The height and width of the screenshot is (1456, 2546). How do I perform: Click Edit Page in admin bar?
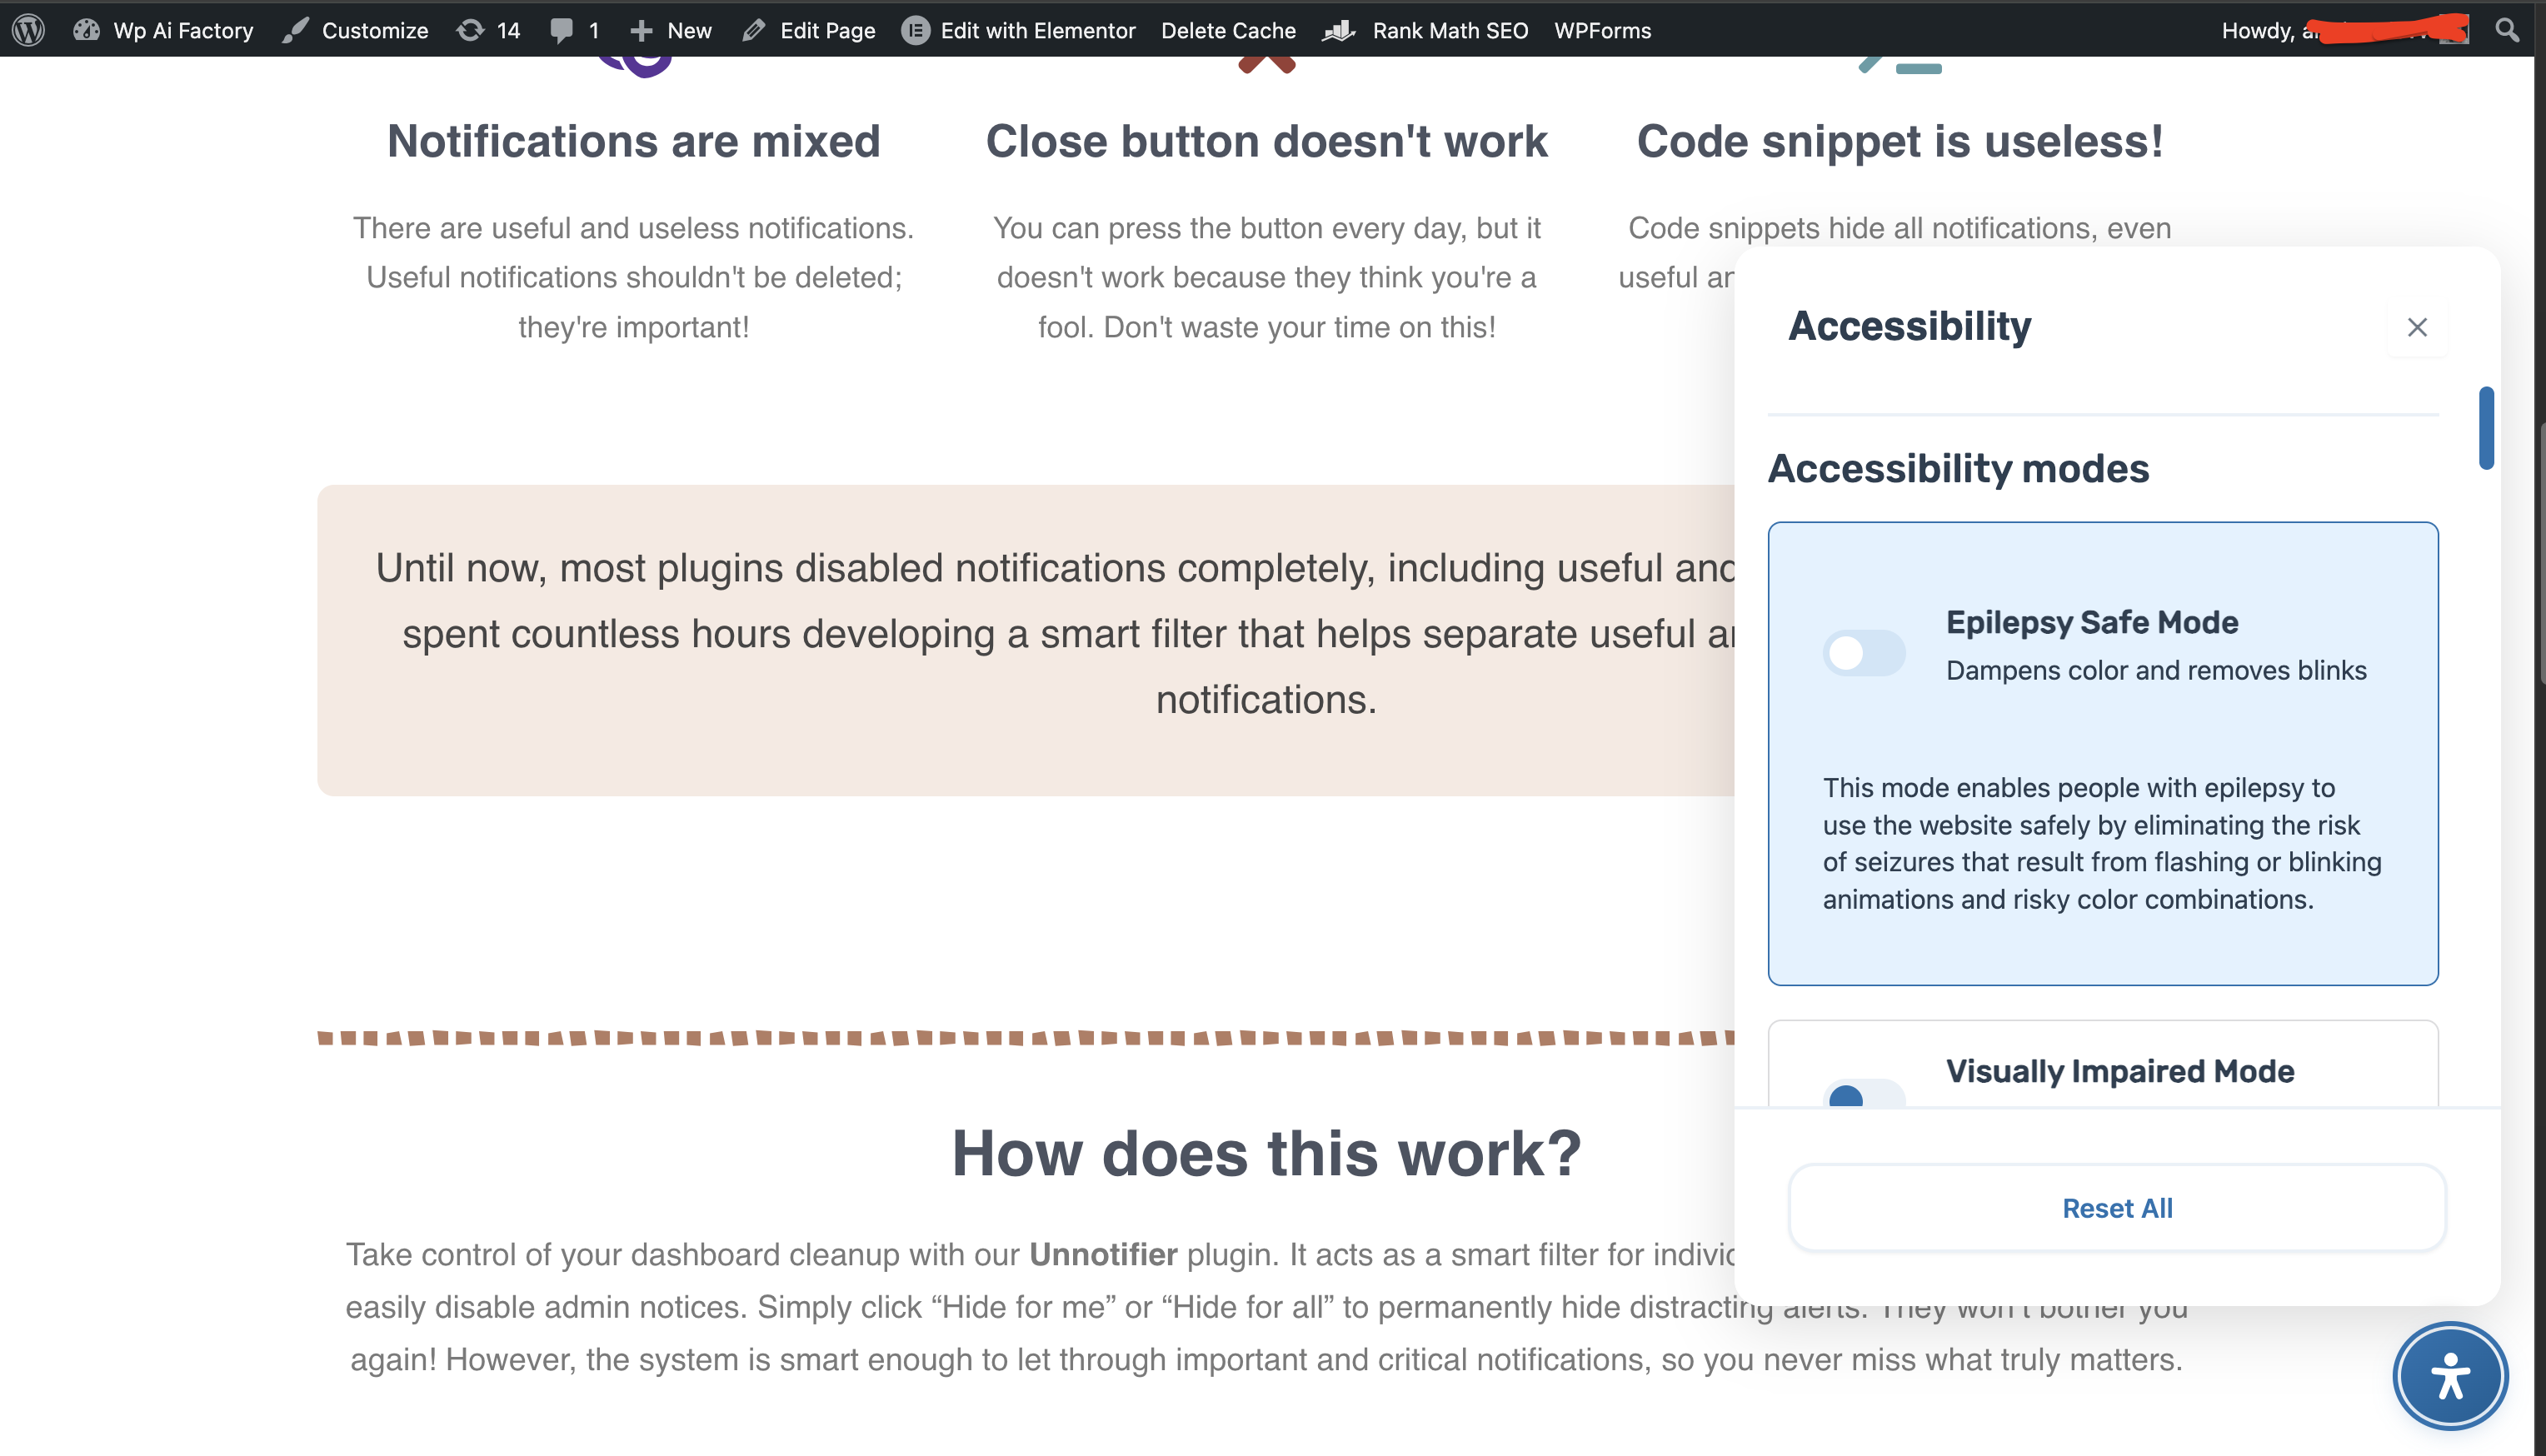point(809,30)
